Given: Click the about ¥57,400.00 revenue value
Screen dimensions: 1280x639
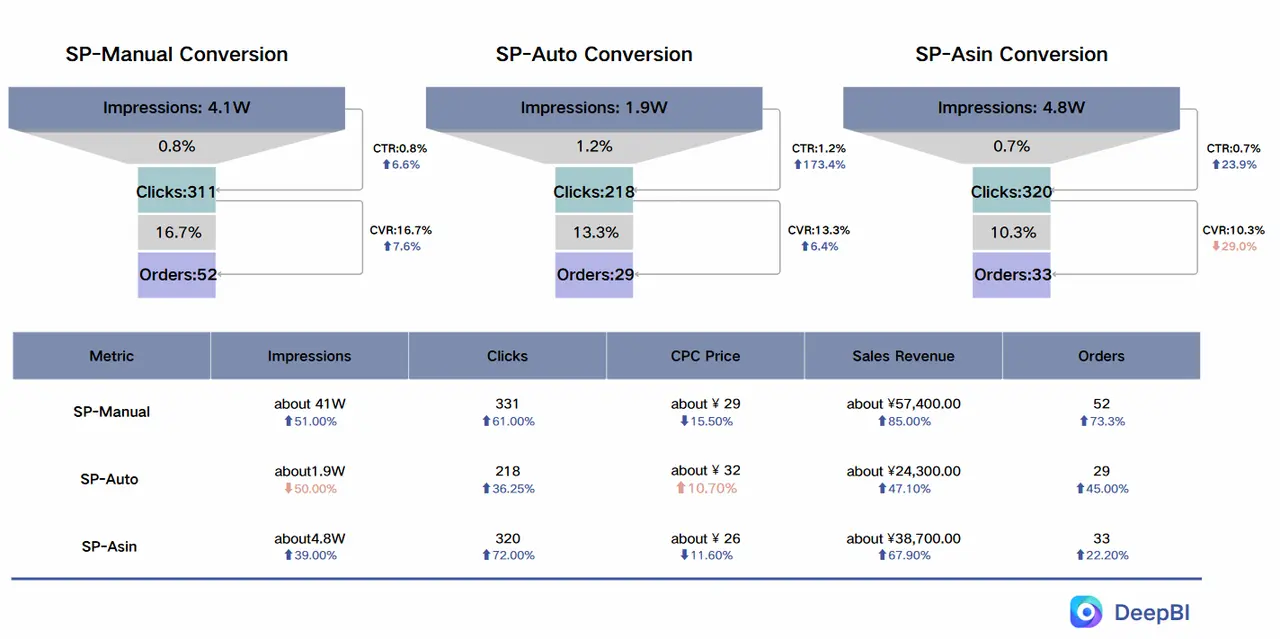Looking at the screenshot, I should pyautogui.click(x=904, y=404).
